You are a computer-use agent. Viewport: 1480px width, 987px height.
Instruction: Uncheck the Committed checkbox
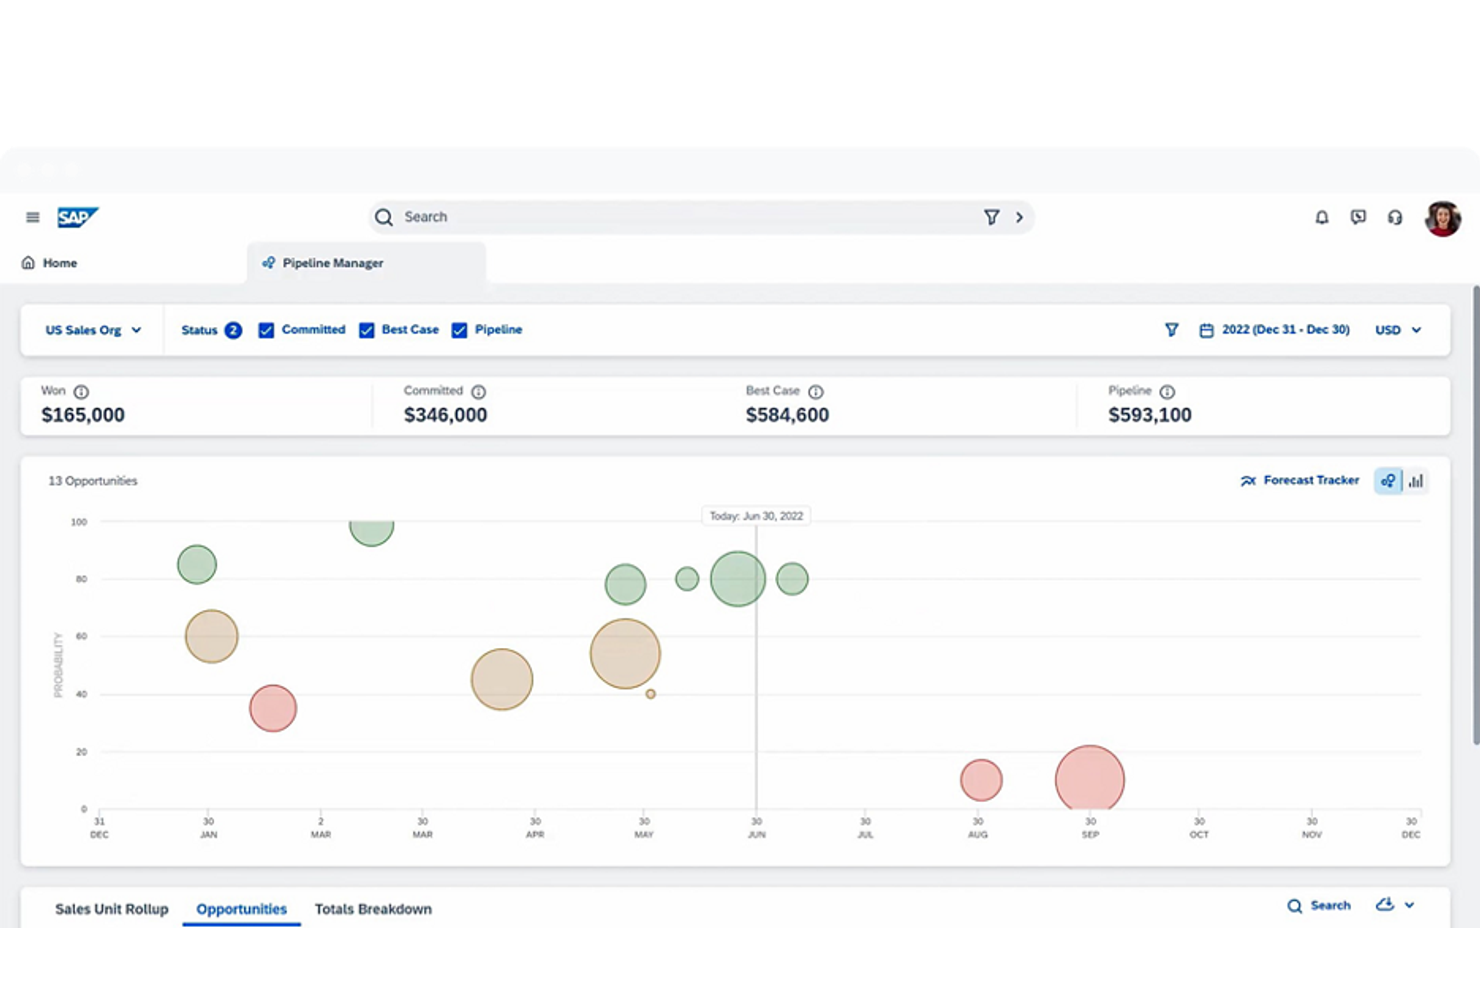click(x=266, y=330)
